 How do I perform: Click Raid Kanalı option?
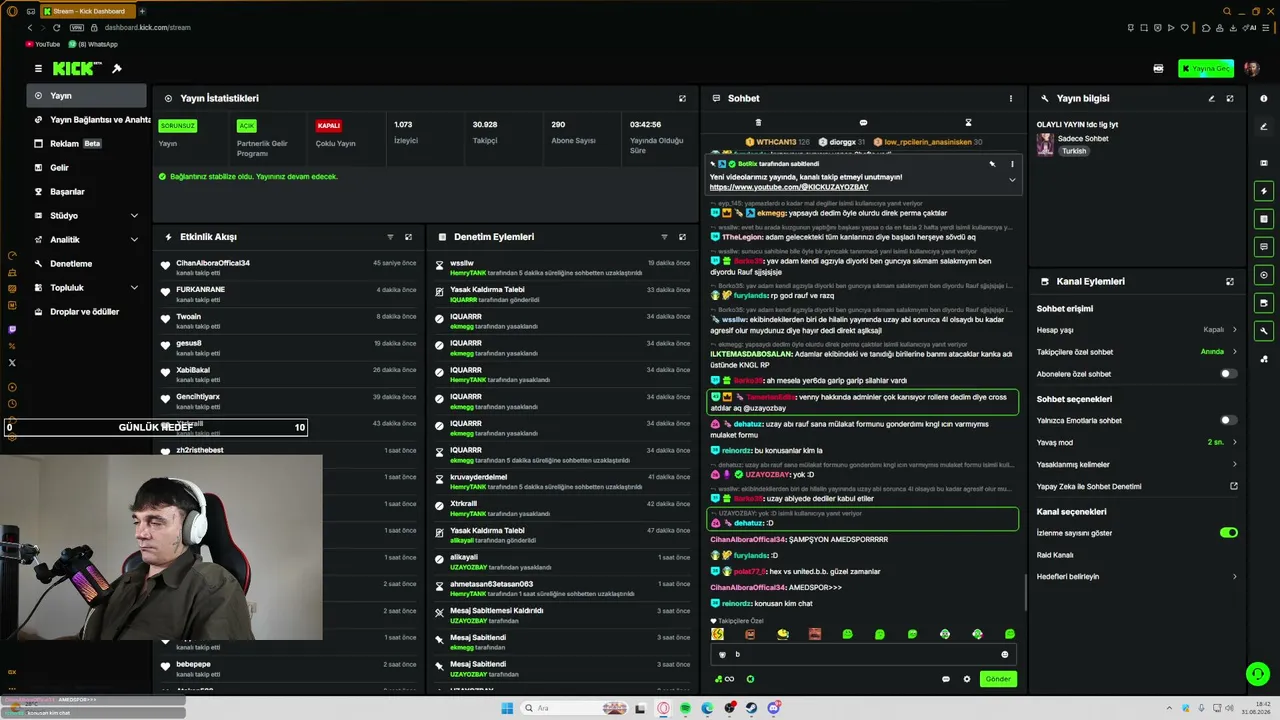tap(1055, 555)
